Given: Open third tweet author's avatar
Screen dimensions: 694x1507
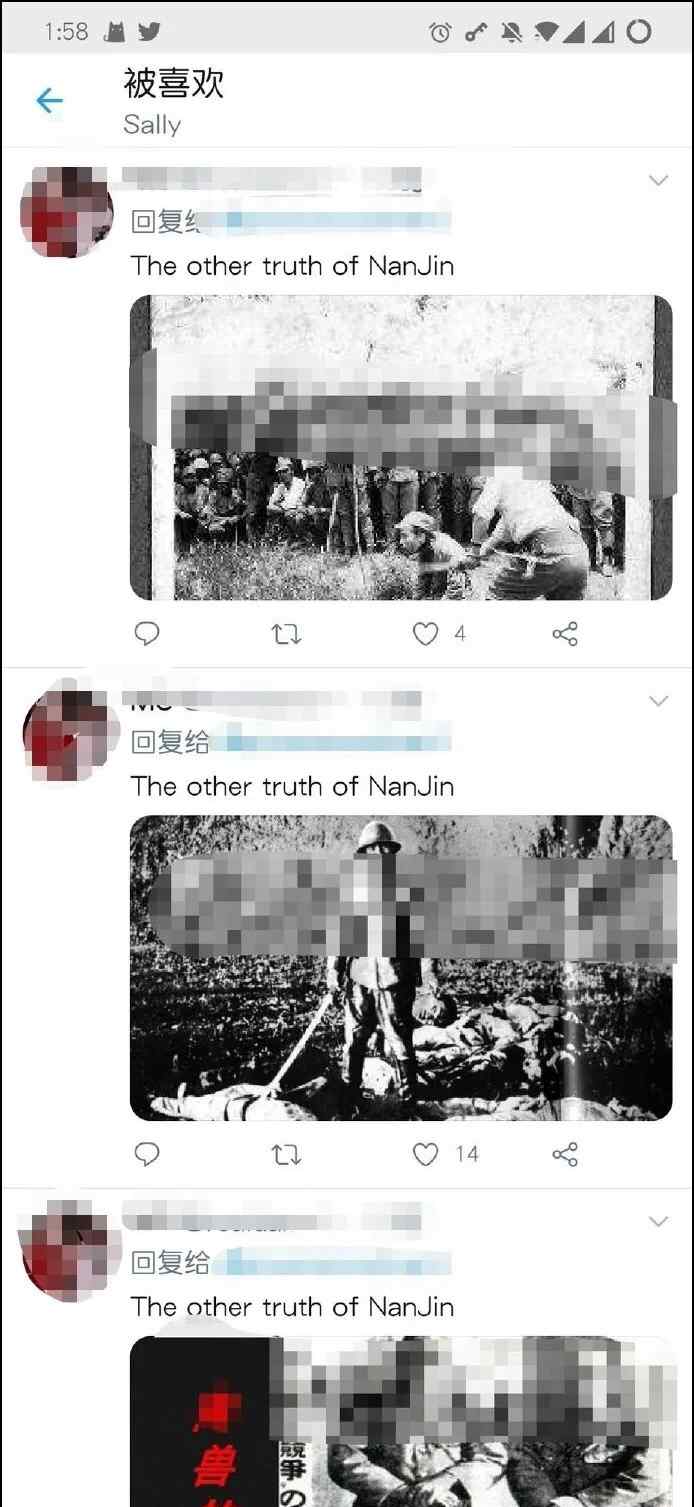Looking at the screenshot, I should click(x=66, y=1254).
